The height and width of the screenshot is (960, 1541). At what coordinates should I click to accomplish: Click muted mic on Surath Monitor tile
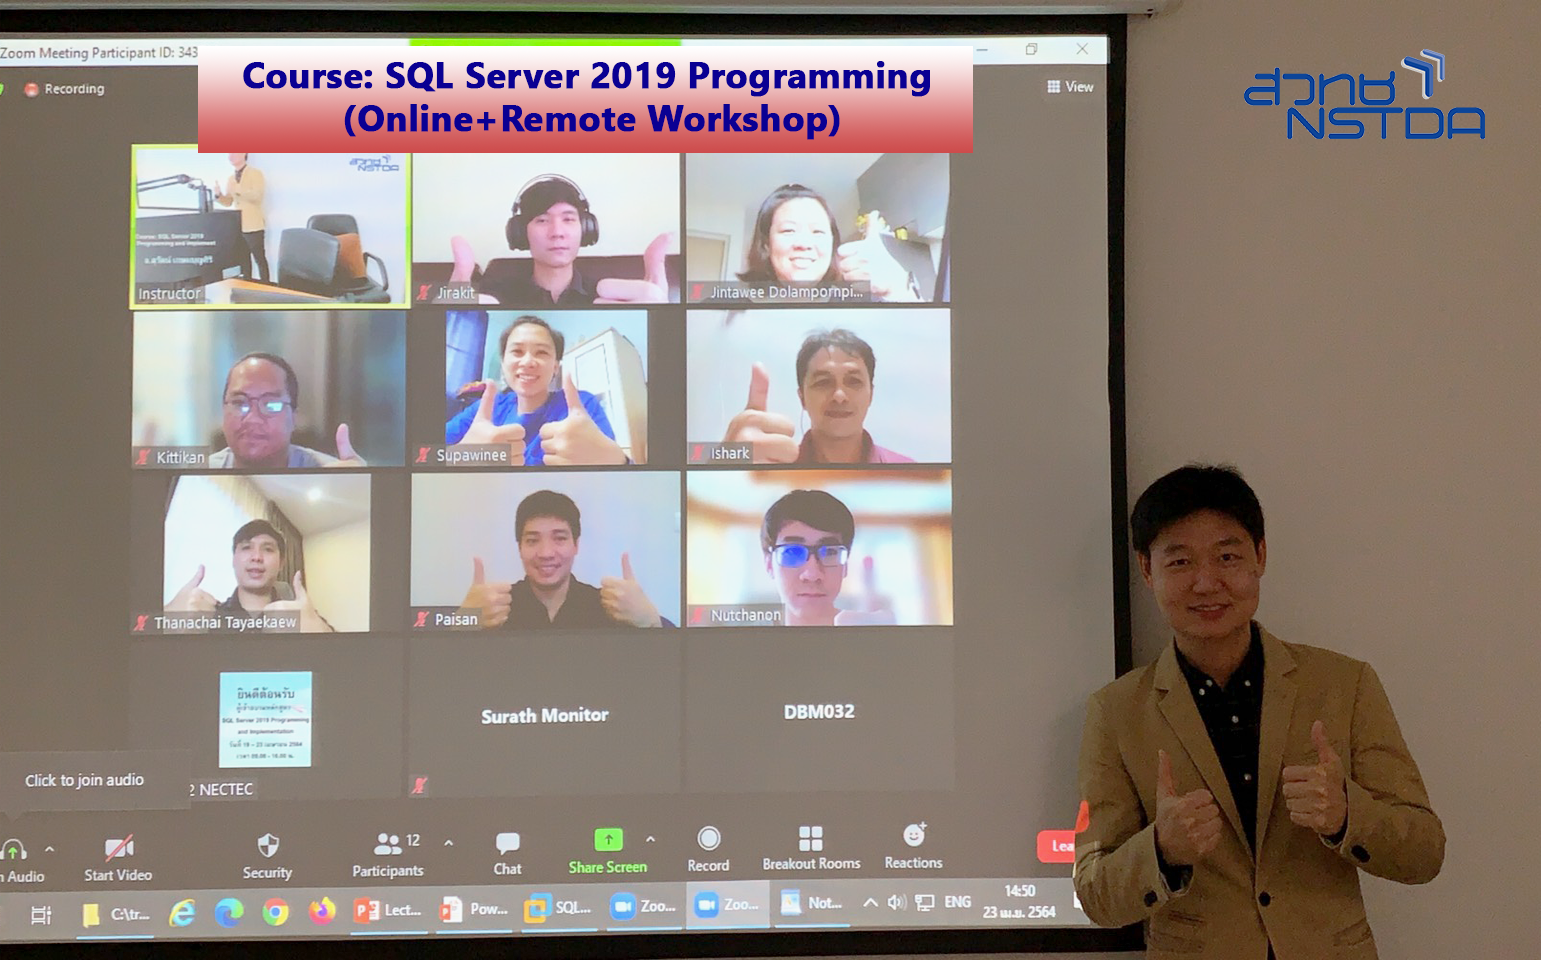pos(420,785)
